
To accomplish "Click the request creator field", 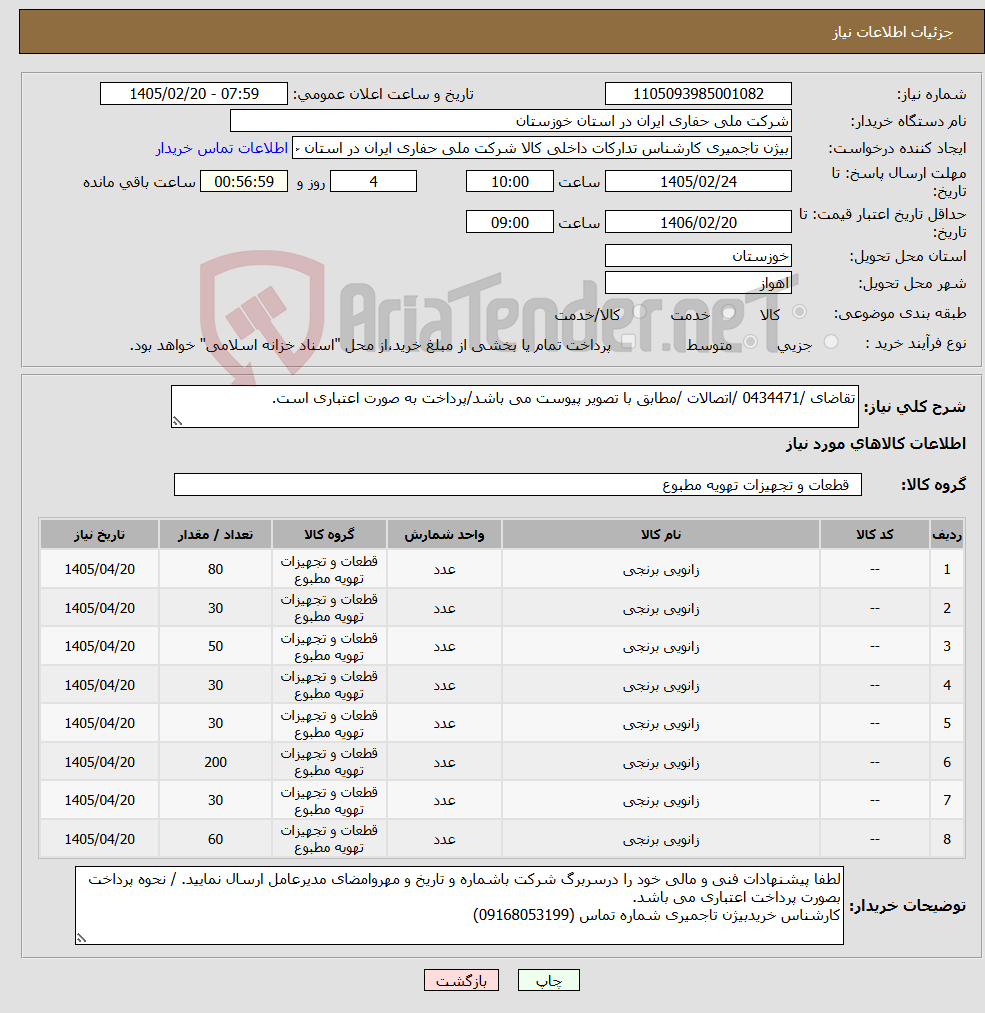I will (541, 148).
